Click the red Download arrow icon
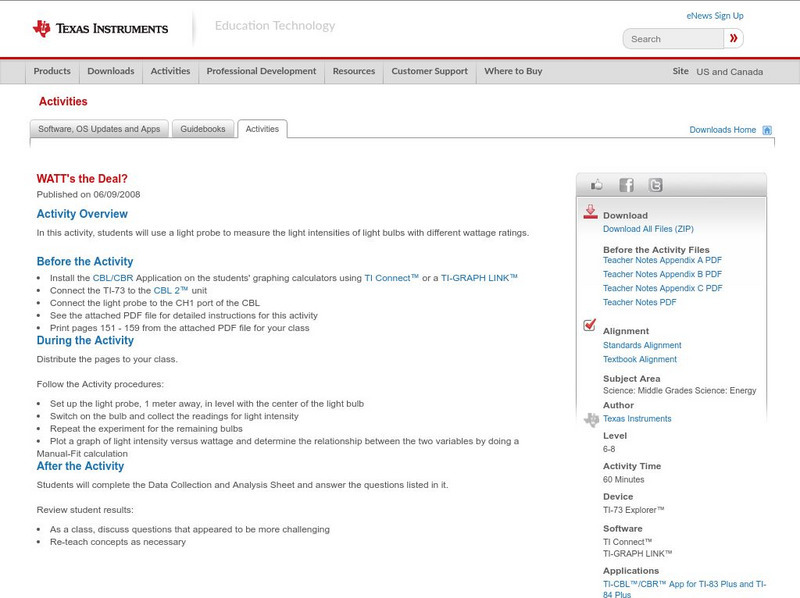800x598 pixels. 590,212
